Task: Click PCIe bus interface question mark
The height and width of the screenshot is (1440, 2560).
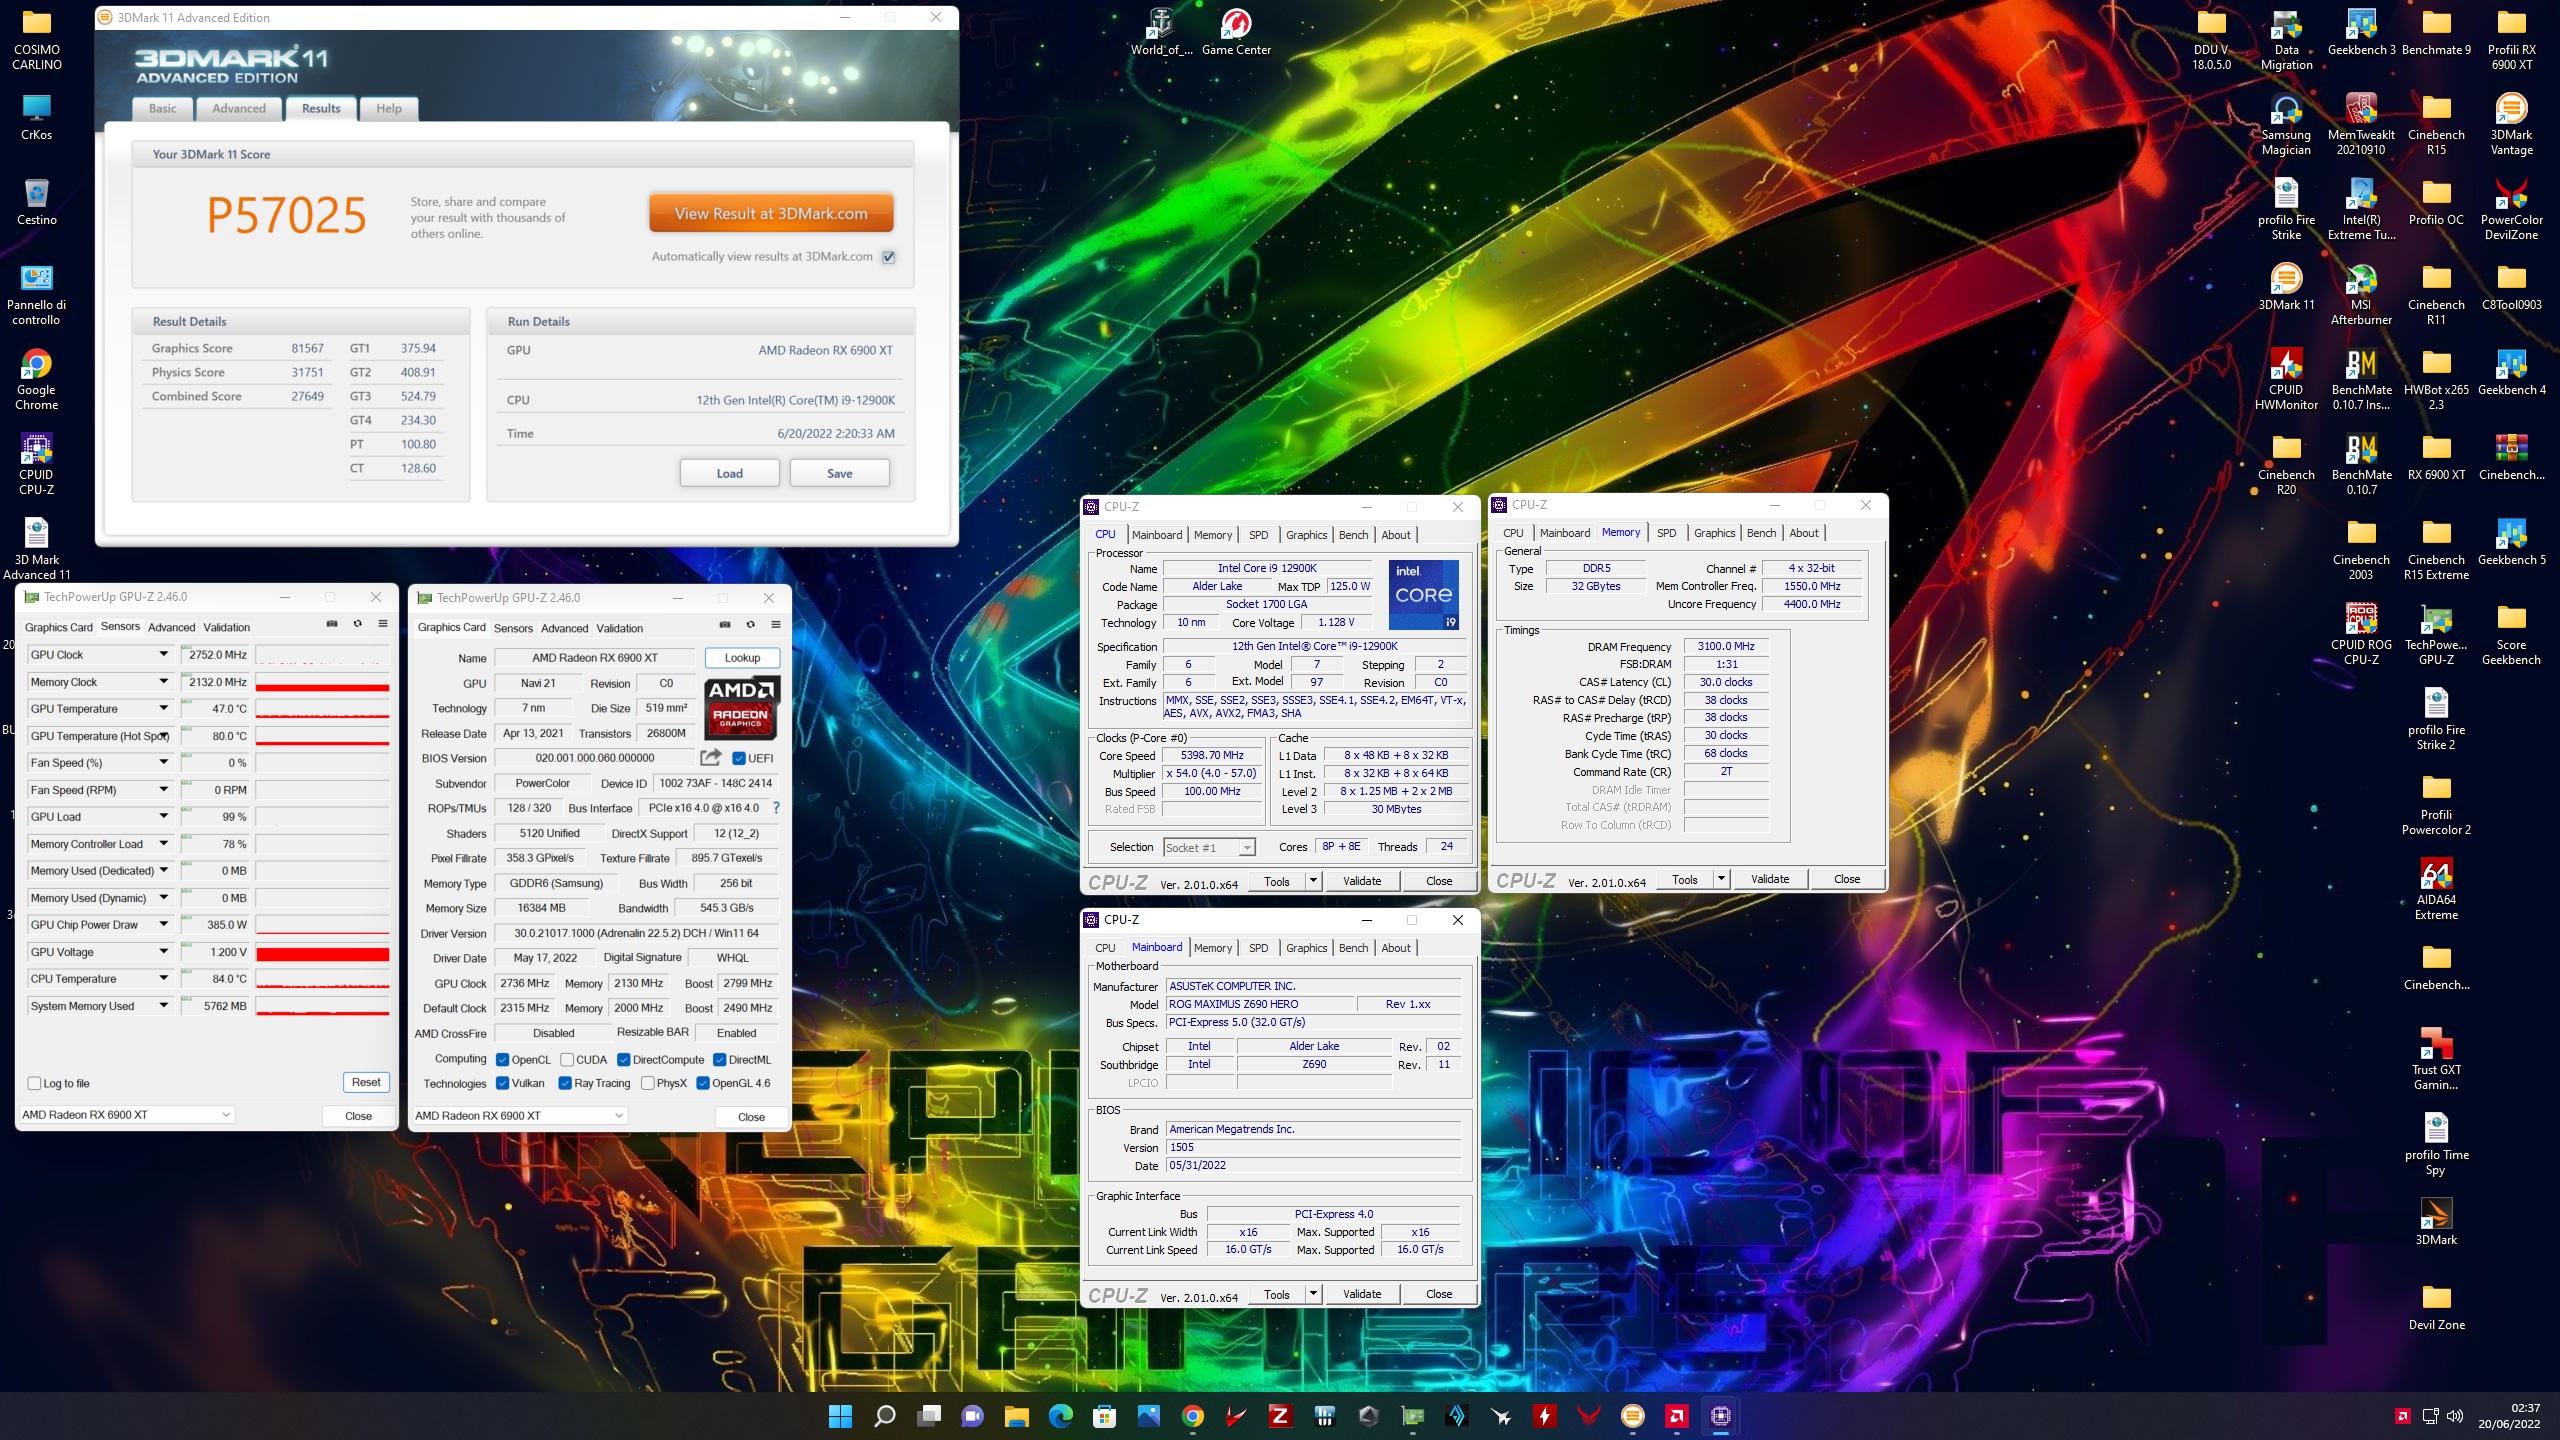Action: tap(776, 807)
